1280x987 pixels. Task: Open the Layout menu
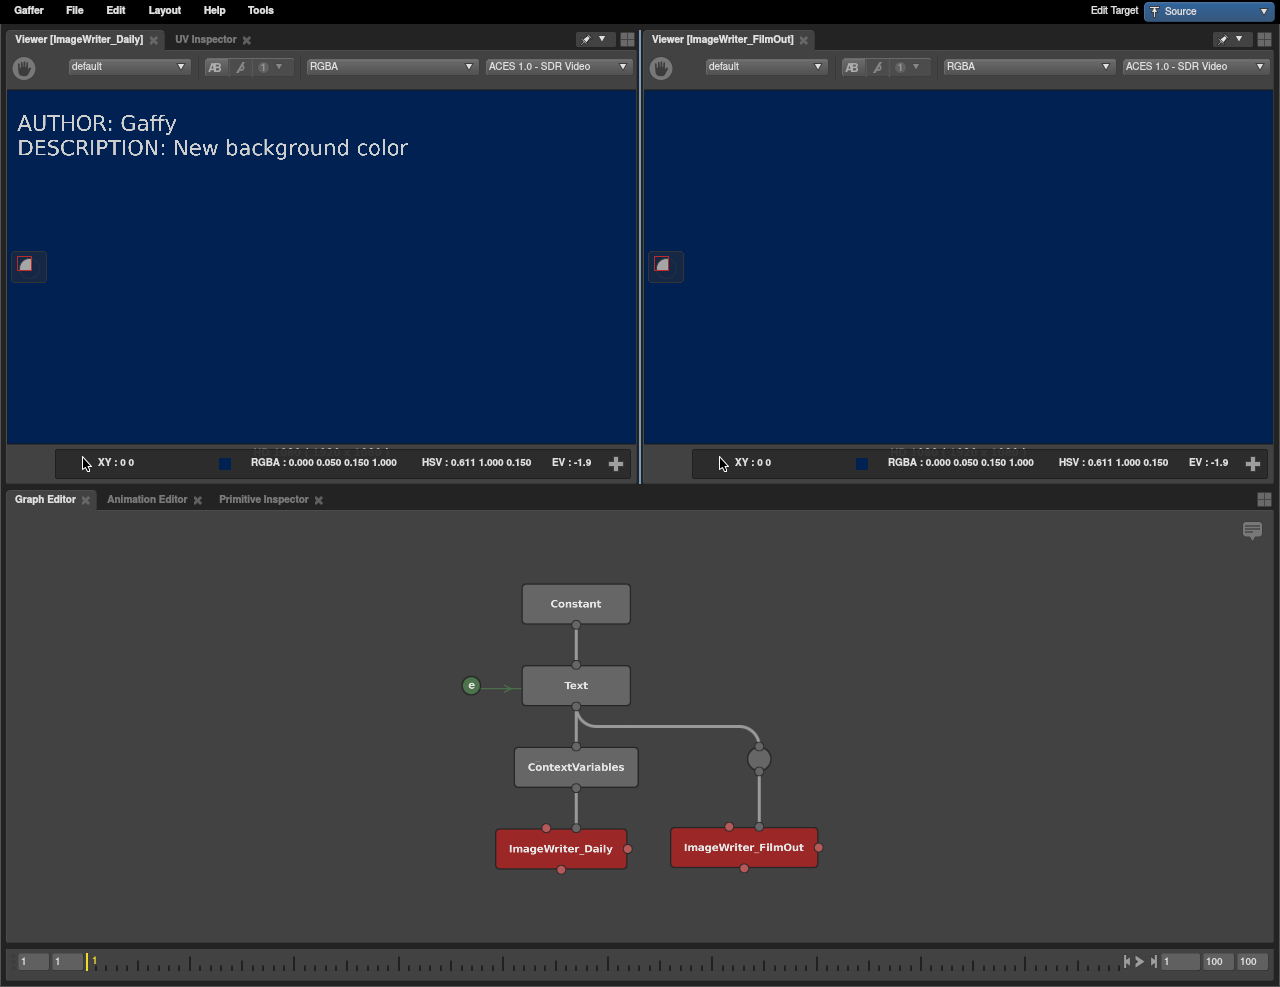pyautogui.click(x=164, y=10)
